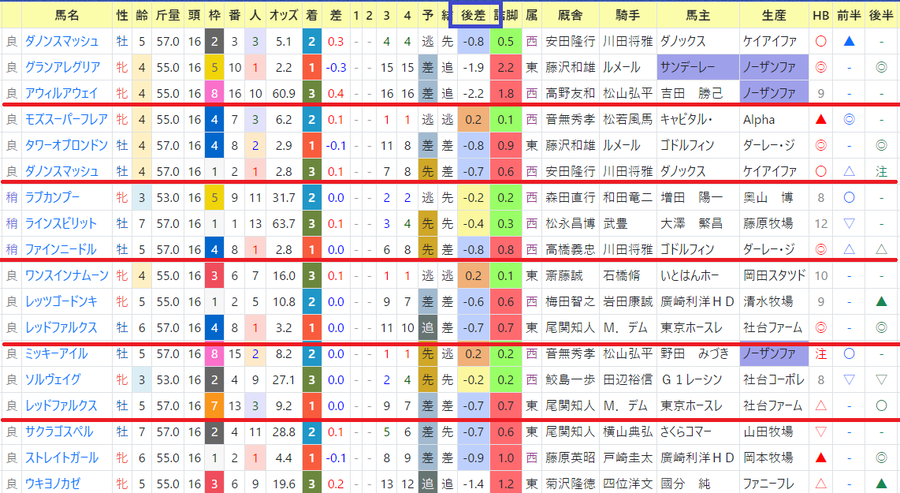The image size is (900, 493).
Task: Click the 後半 column header
Action: pyautogui.click(x=882, y=15)
